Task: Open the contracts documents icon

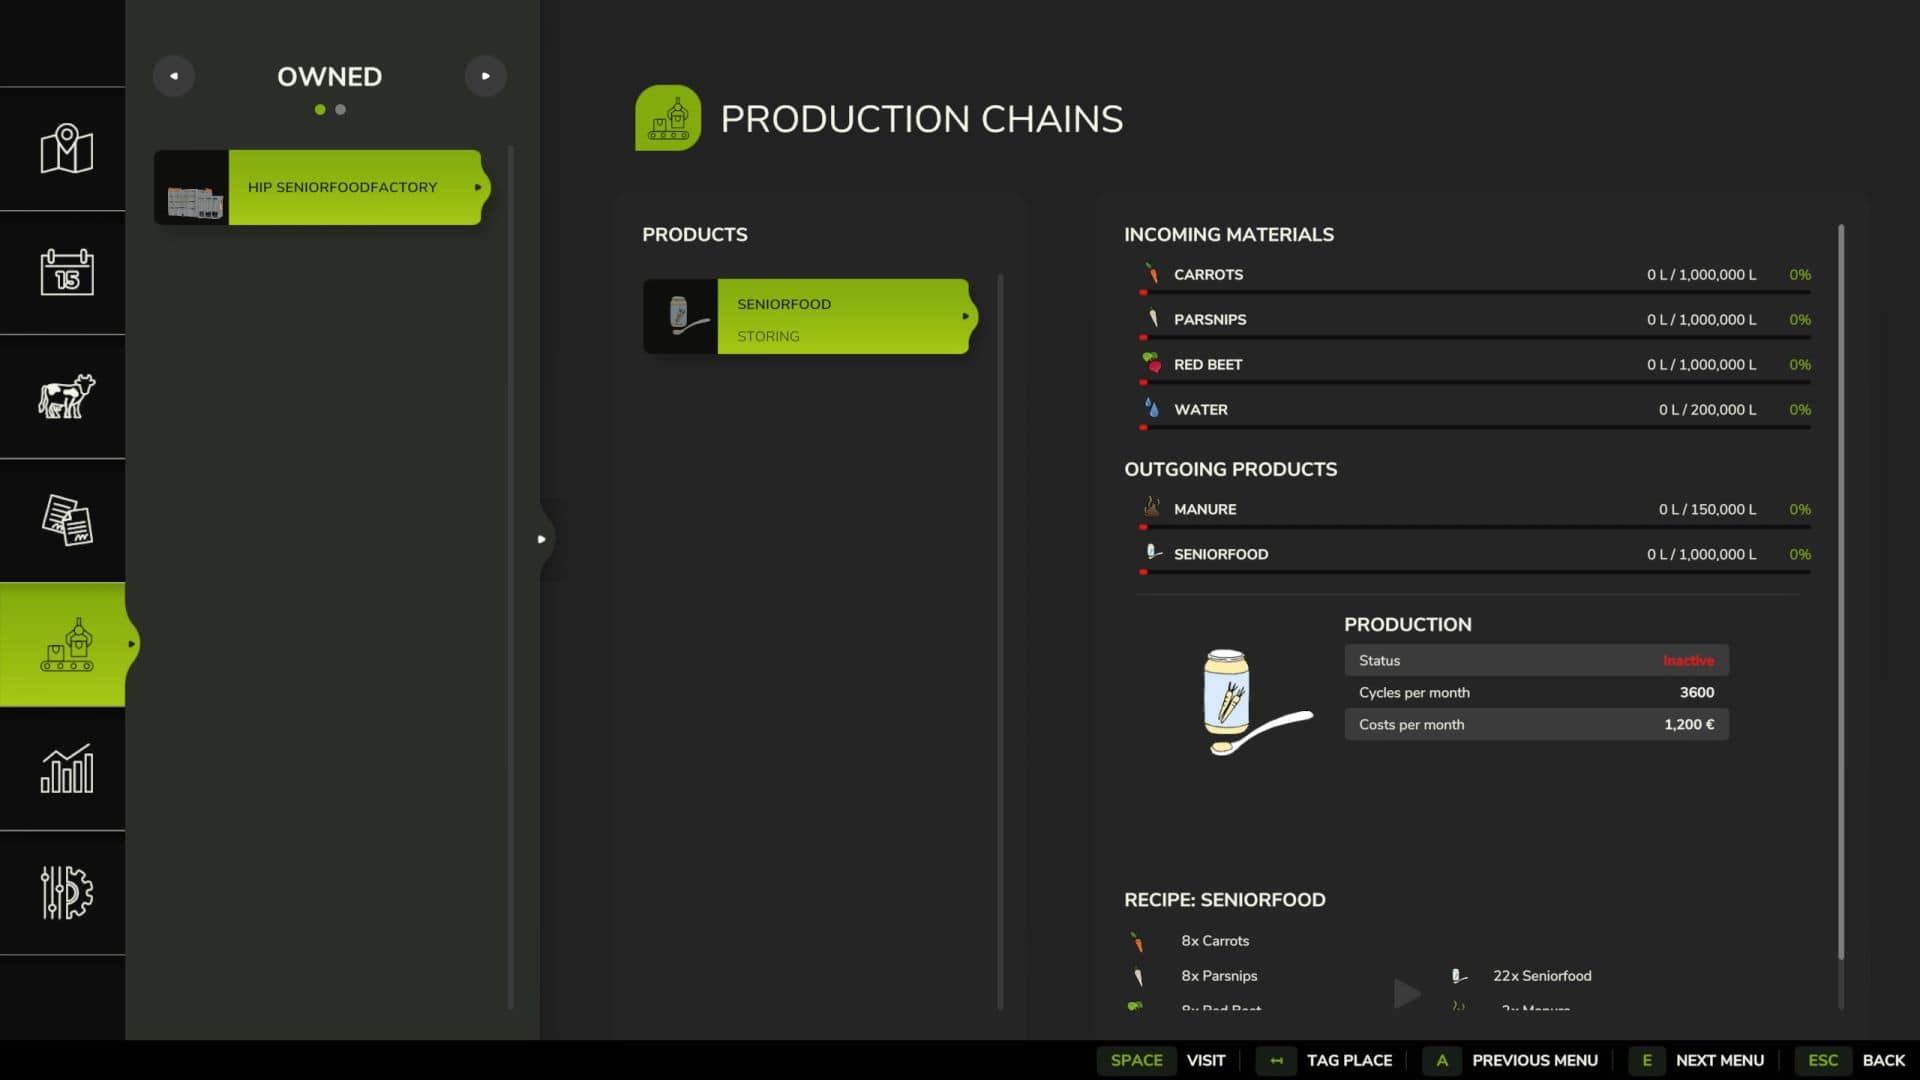Action: click(66, 520)
